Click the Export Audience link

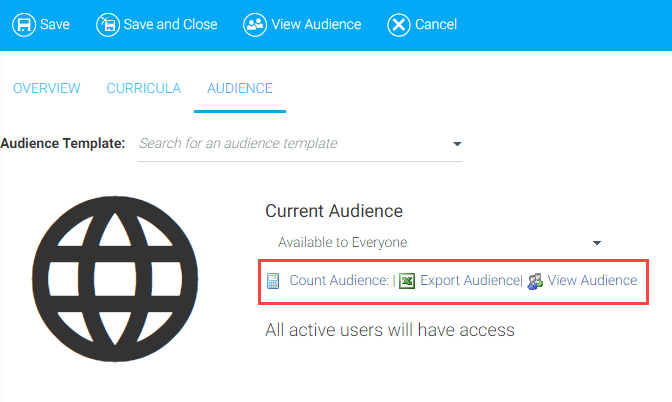pyautogui.click(x=469, y=281)
